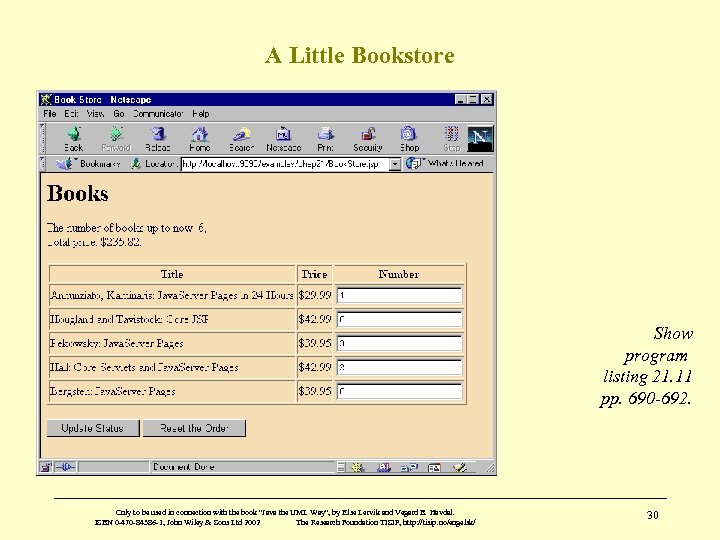Click the Number field for Hall Core Servlets
Viewport: 720px width, 540px height.
(x=399, y=367)
